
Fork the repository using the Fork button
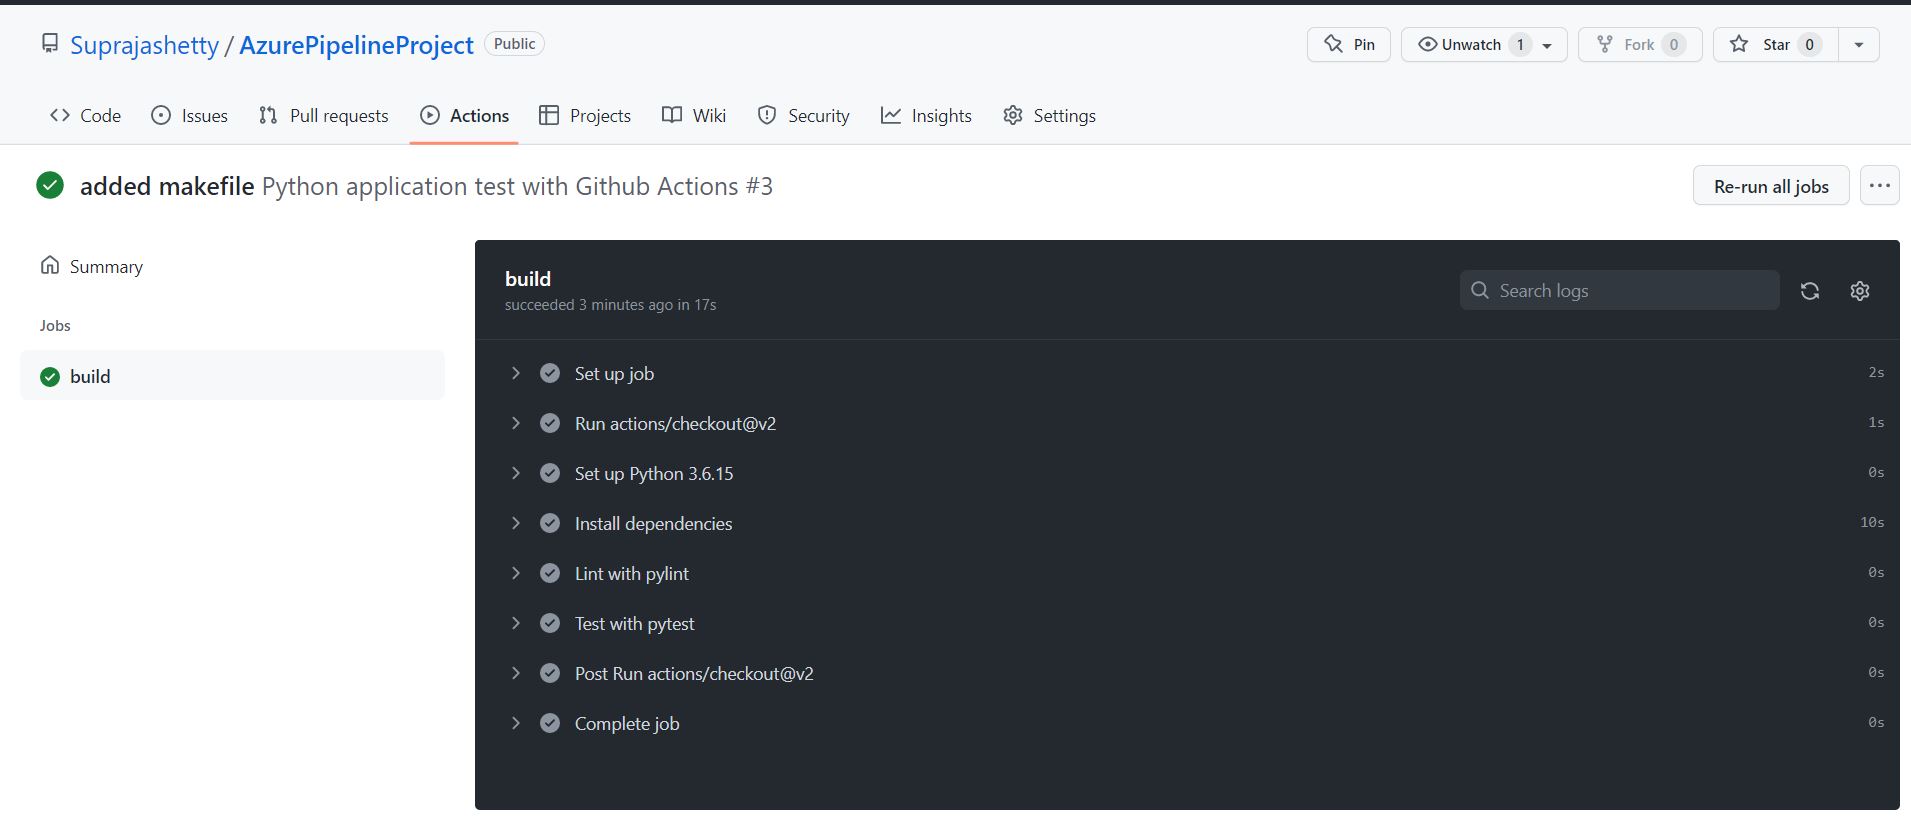[x=1639, y=44]
